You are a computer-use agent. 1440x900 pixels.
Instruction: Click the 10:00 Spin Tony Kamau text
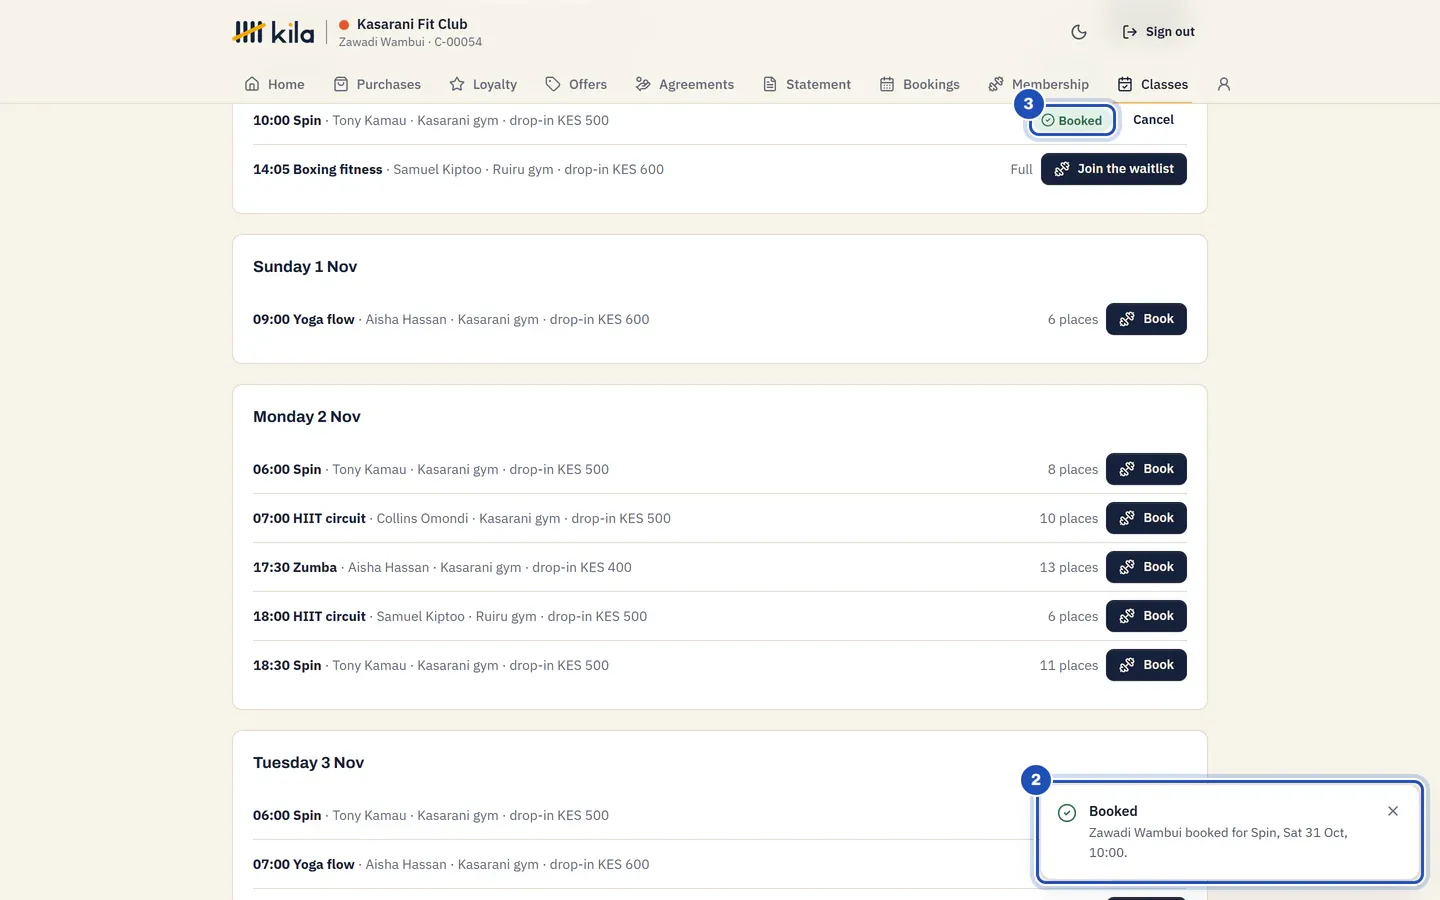click(x=431, y=121)
